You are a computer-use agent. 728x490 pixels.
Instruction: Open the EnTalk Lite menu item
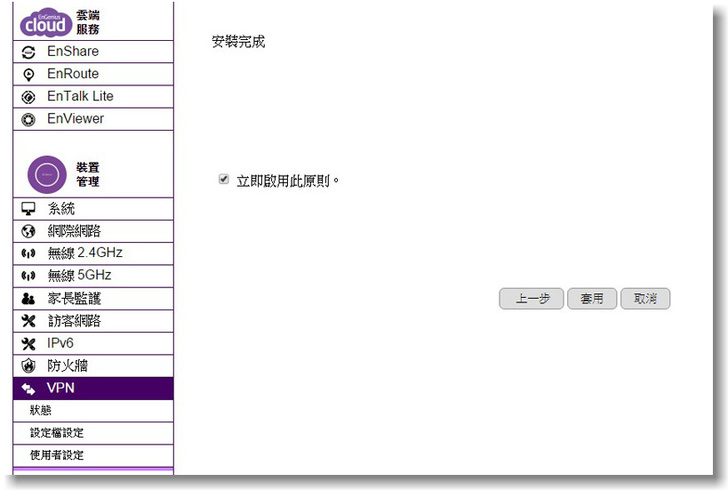[93, 96]
